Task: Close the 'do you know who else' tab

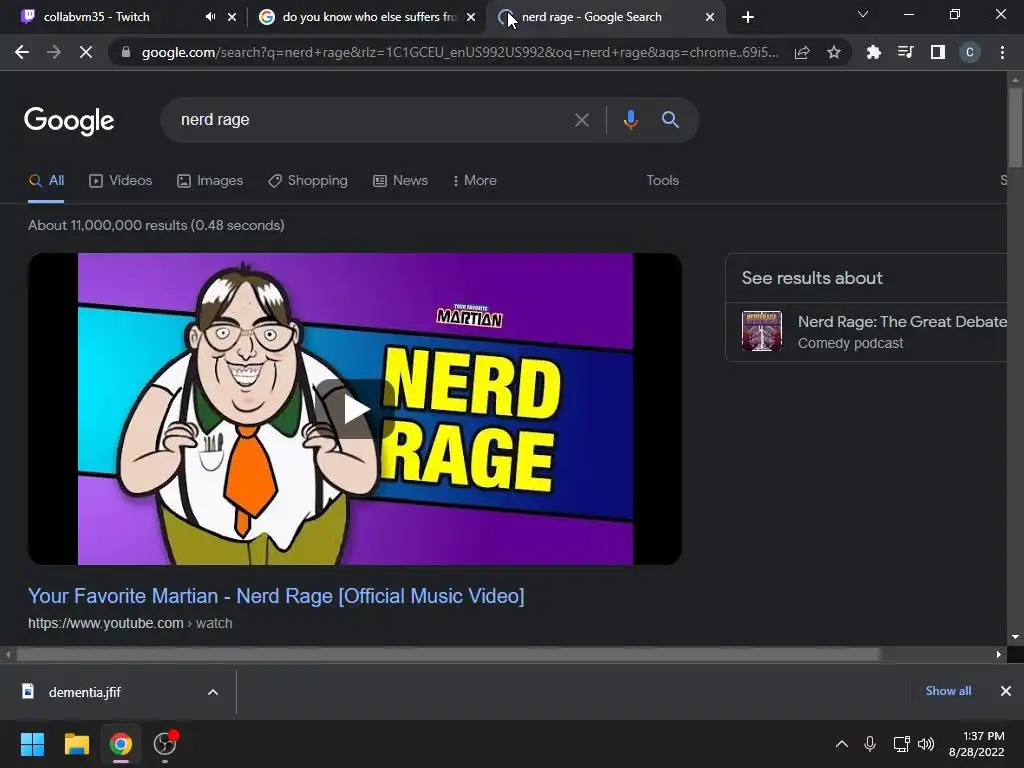Action: [x=471, y=17]
